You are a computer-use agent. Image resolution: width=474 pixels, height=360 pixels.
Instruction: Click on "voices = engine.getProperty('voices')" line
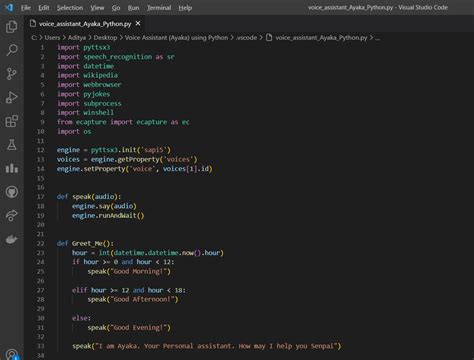pos(127,159)
